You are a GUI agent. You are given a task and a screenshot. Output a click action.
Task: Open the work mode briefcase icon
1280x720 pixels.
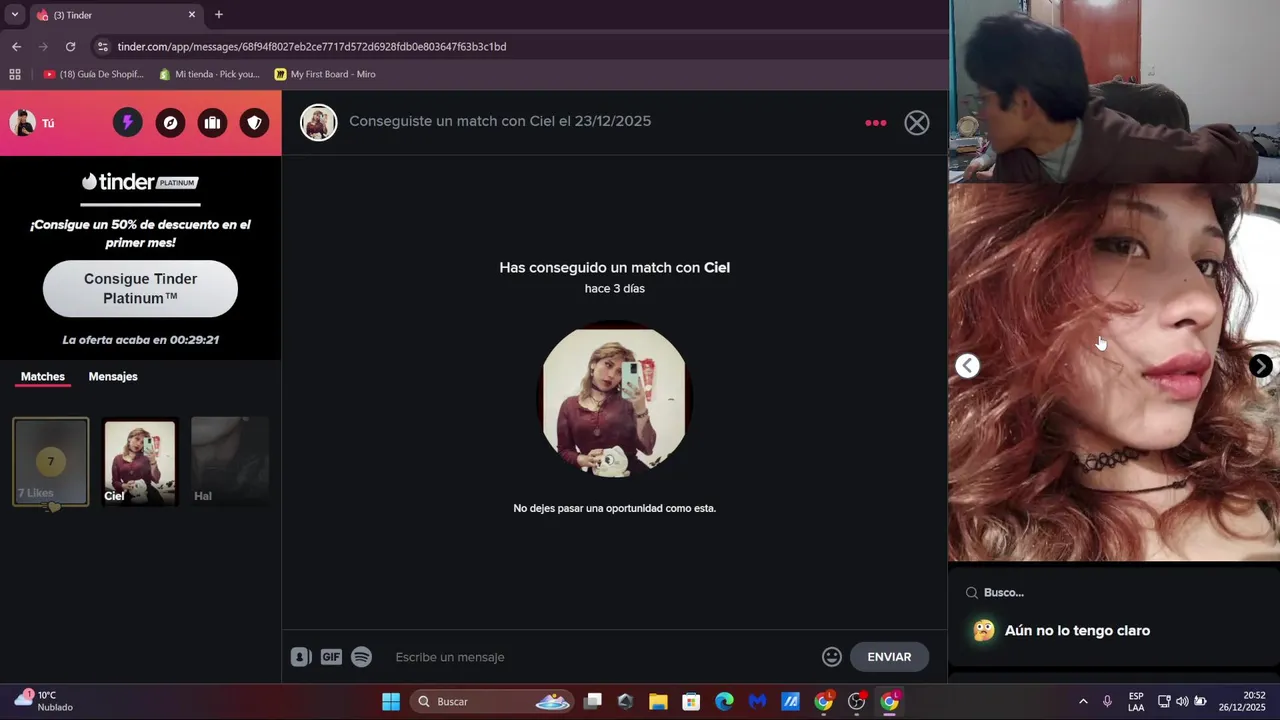click(x=212, y=123)
